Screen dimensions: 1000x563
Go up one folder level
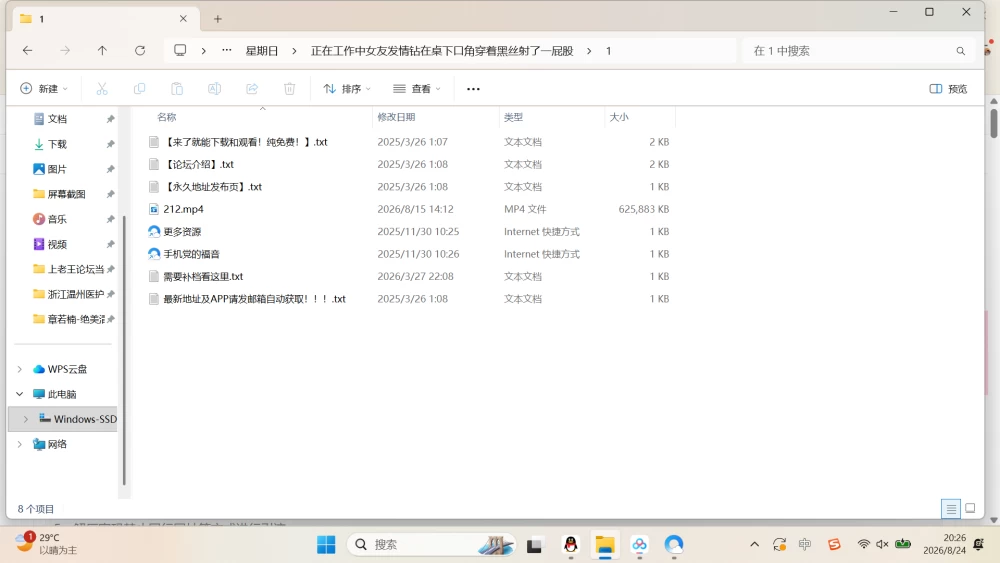tap(102, 50)
